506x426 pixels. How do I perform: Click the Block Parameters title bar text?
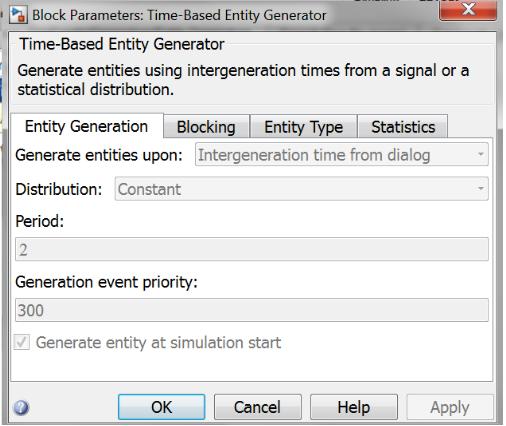point(179,15)
